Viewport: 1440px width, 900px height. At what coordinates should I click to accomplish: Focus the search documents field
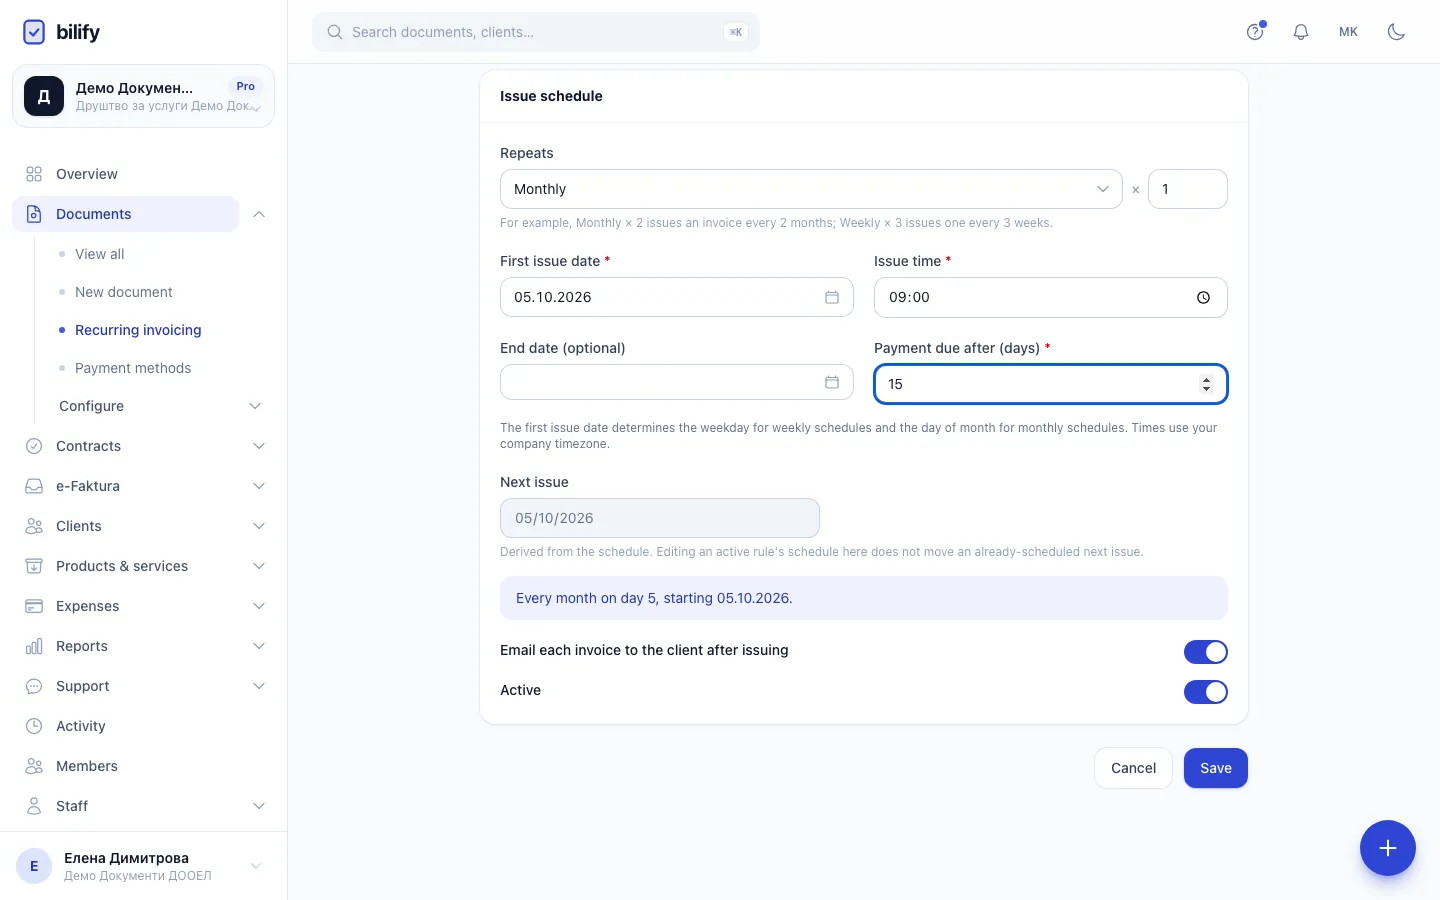coord(536,32)
